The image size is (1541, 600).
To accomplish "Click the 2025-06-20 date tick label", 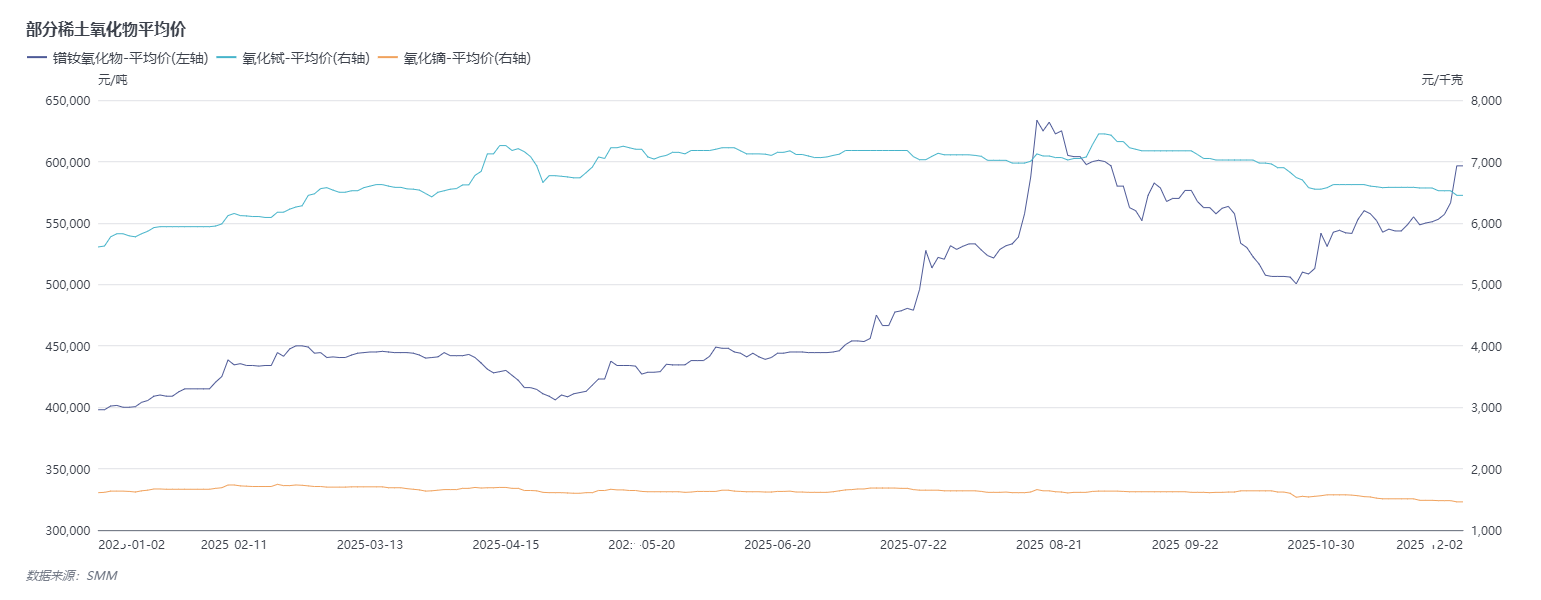I will coord(777,545).
